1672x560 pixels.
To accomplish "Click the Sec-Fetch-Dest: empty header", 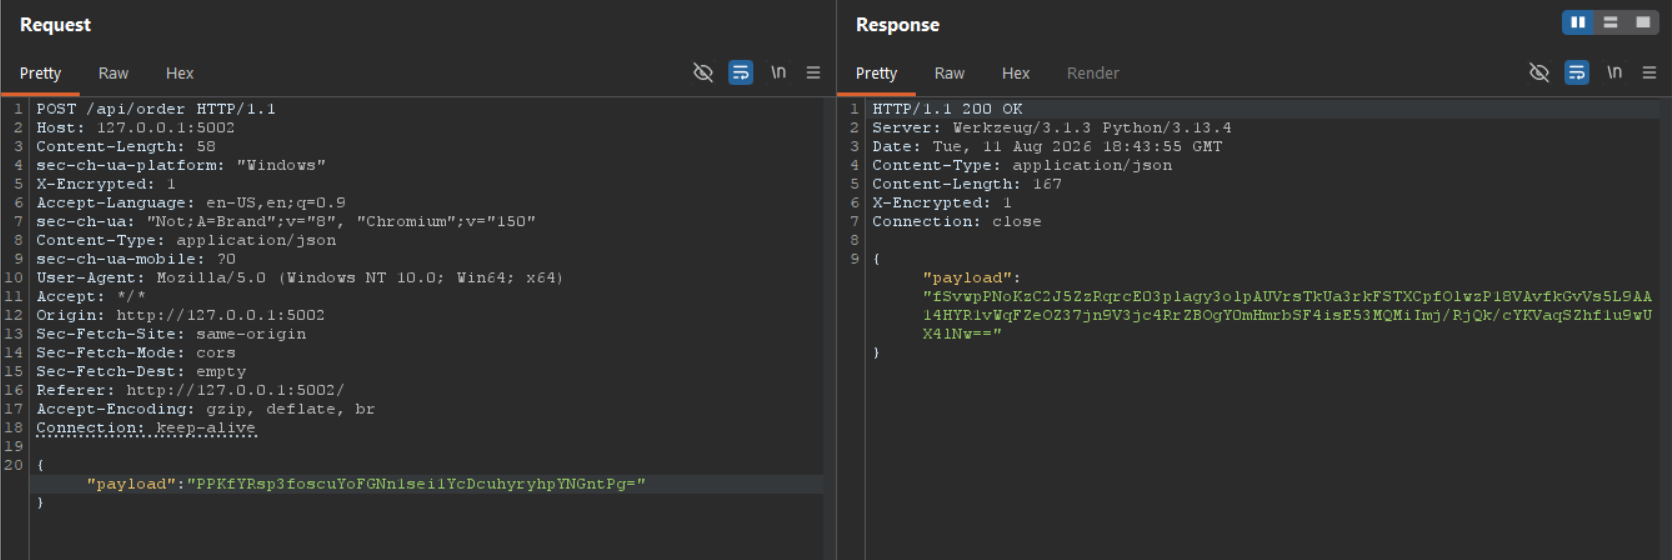I will [141, 371].
